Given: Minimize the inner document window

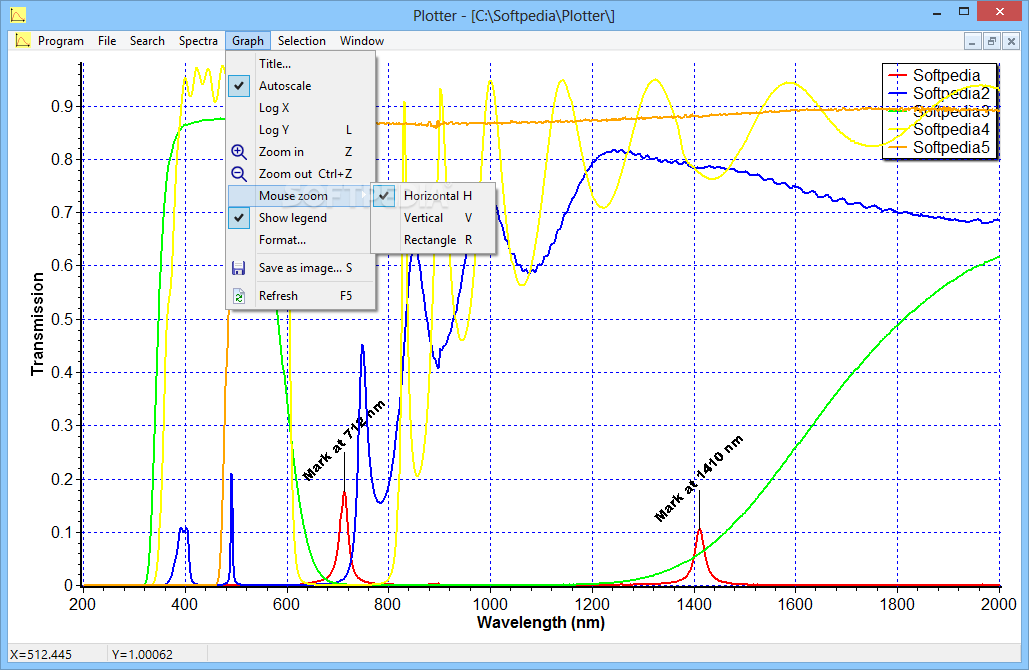Looking at the screenshot, I should tap(972, 41).
